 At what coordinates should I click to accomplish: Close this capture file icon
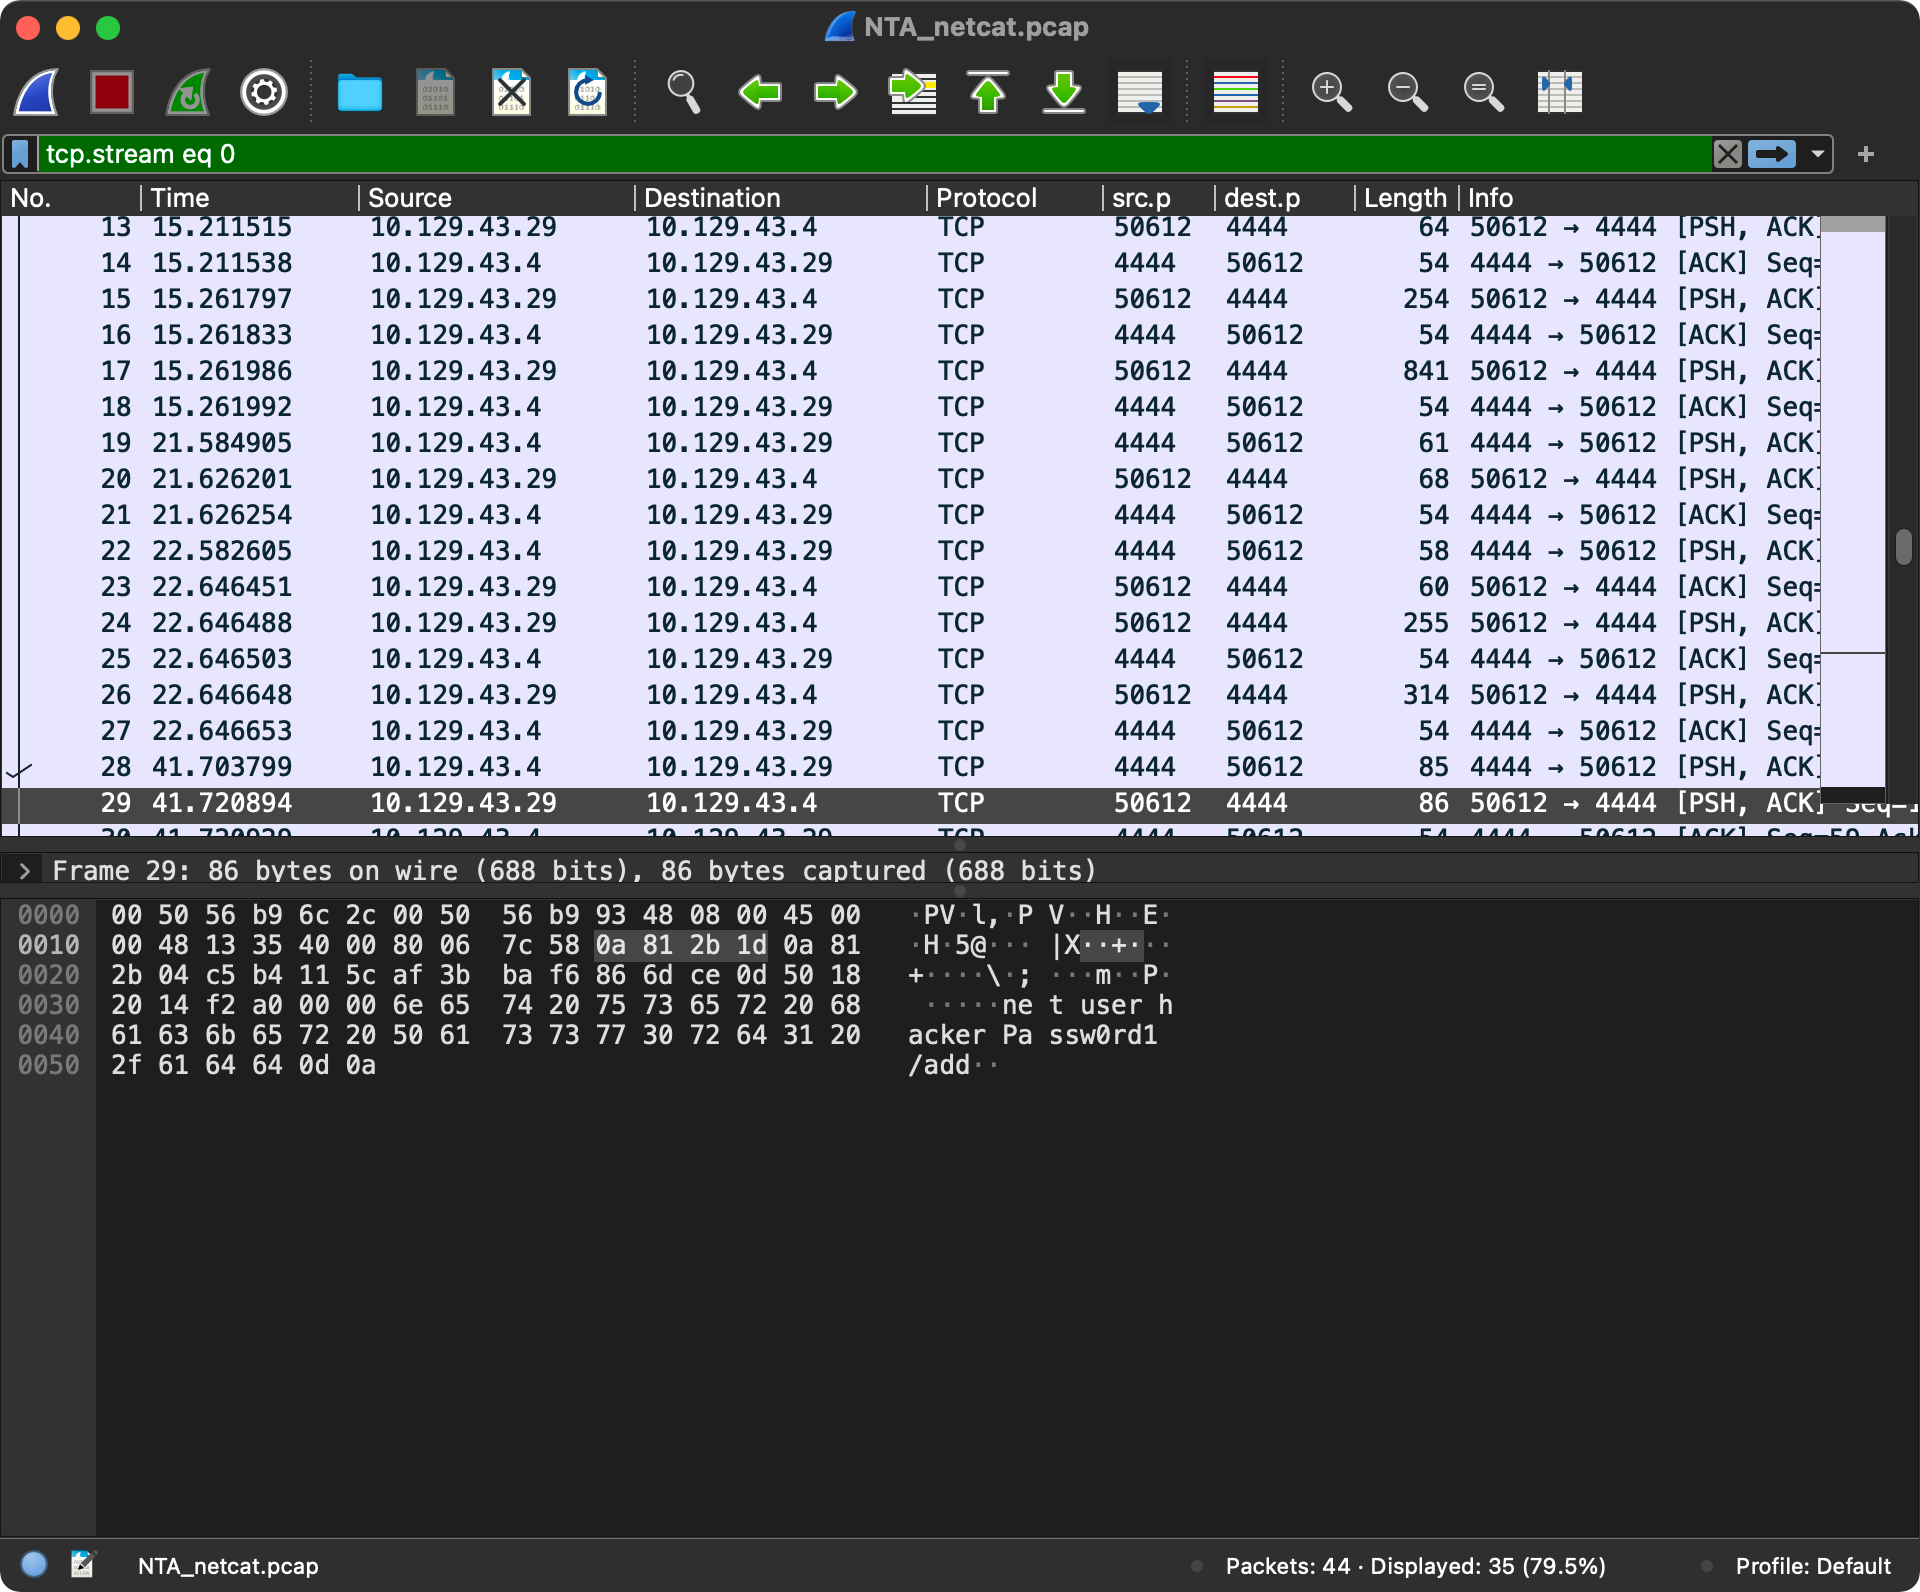pyautogui.click(x=511, y=92)
